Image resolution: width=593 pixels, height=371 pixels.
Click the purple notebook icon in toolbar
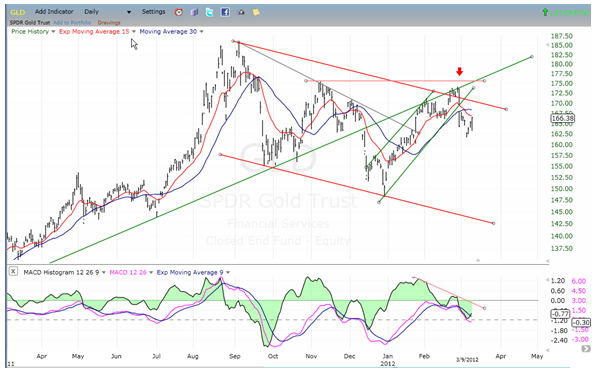[194, 12]
